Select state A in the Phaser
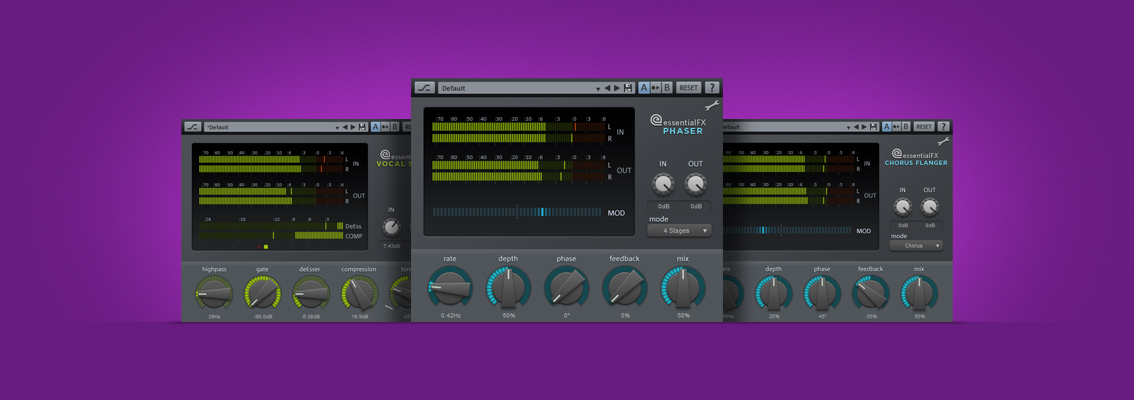 [x=644, y=88]
